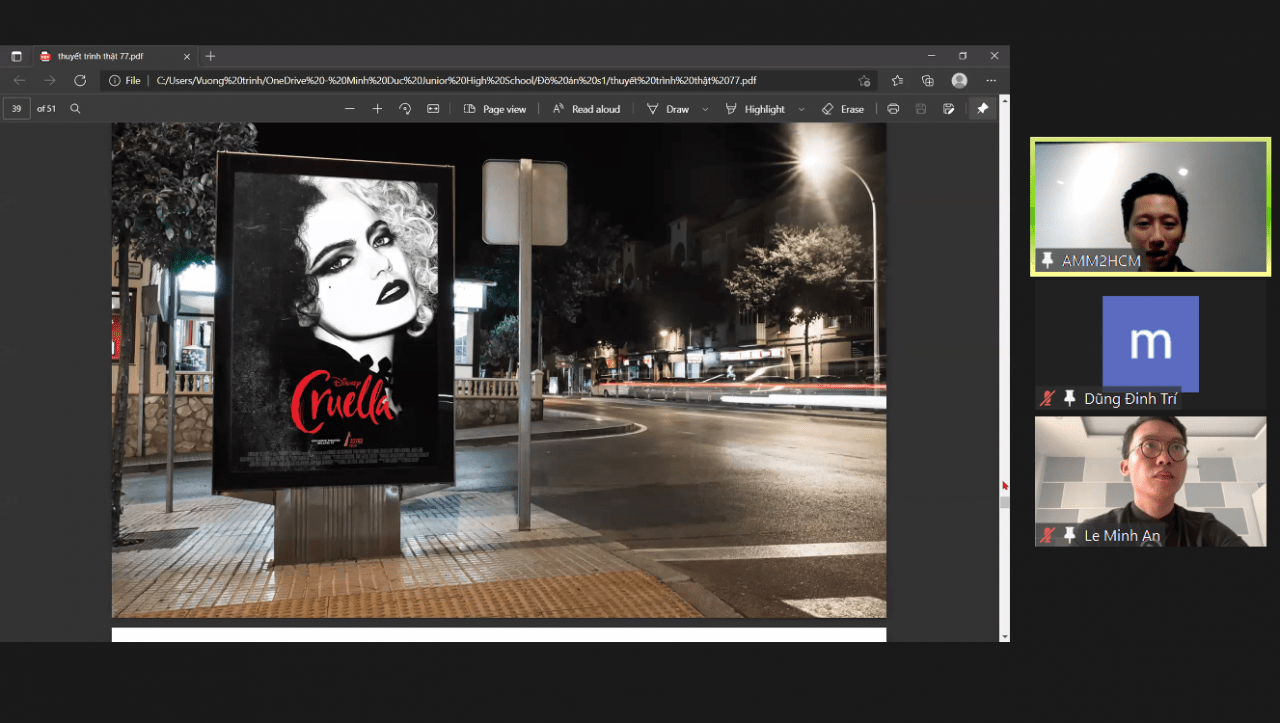Activate the Highlight tool
The width and height of the screenshot is (1280, 723).
pyautogui.click(x=755, y=109)
